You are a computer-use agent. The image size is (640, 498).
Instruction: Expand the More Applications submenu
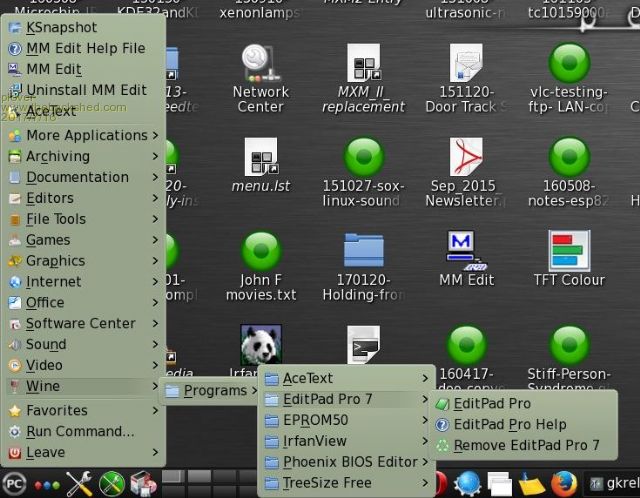[85, 135]
